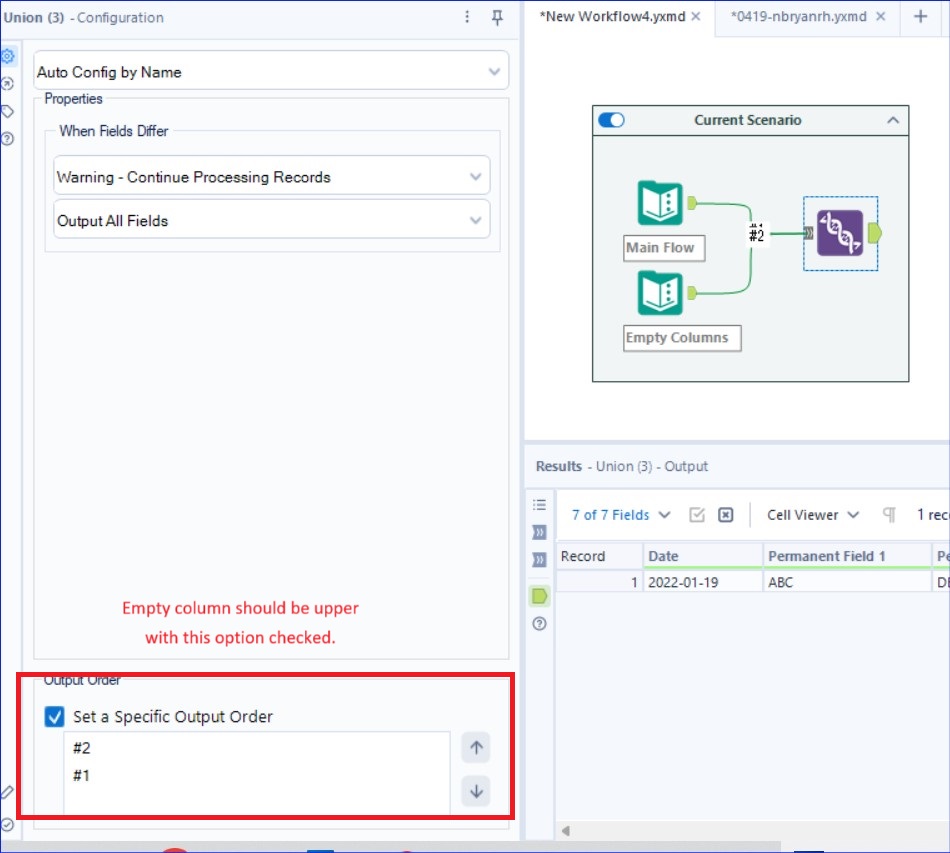Uncheck Set a Specific Output Order
950x853 pixels.
pos(53,717)
